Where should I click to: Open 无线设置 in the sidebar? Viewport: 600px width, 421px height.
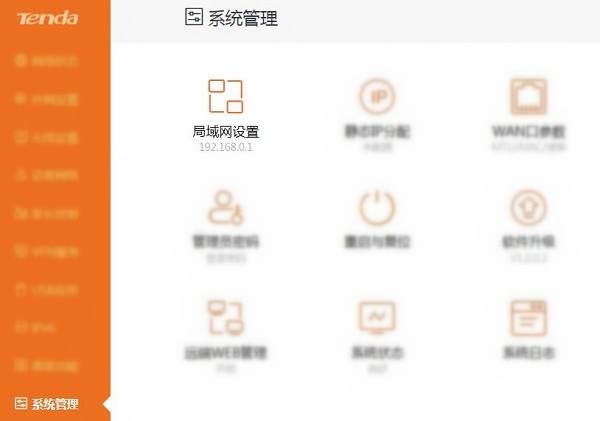click(x=54, y=137)
